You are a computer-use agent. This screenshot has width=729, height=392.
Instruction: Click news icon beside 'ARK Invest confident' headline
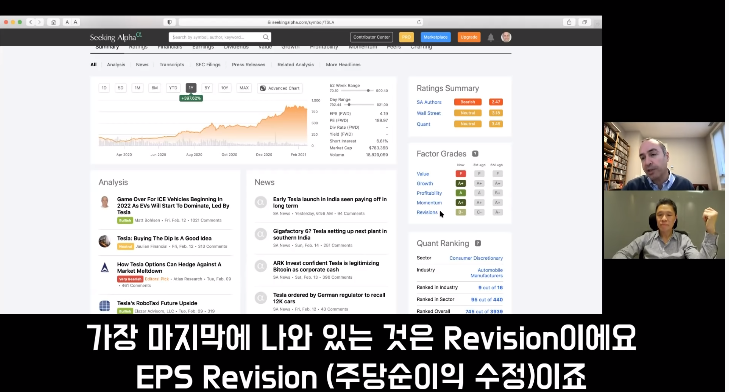click(261, 266)
